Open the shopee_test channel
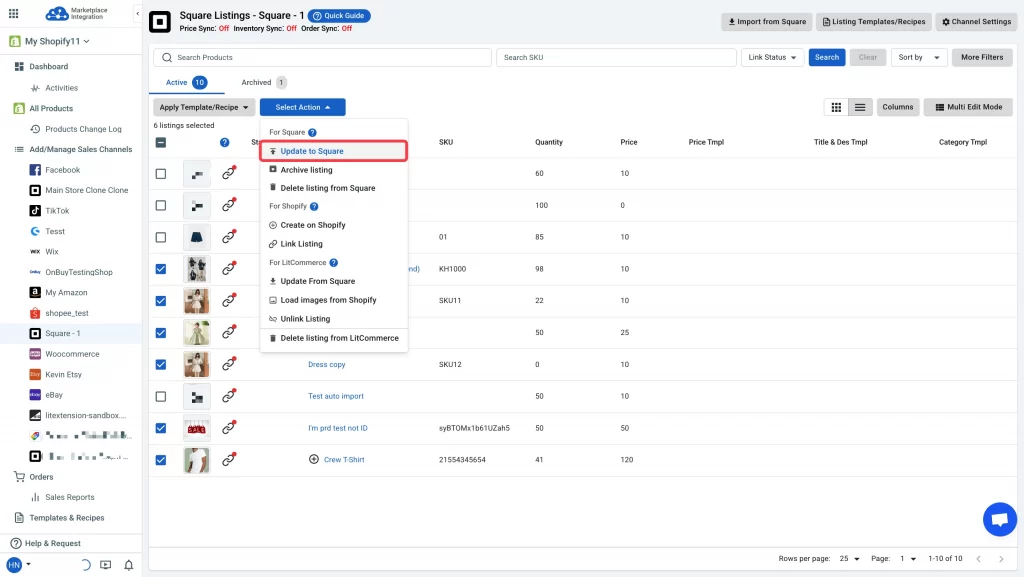This screenshot has width=1024, height=577. point(67,313)
